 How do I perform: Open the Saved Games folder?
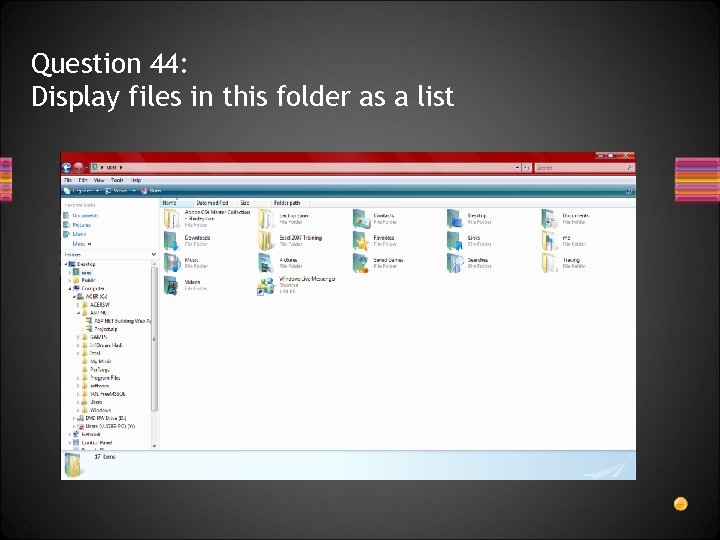(x=378, y=263)
